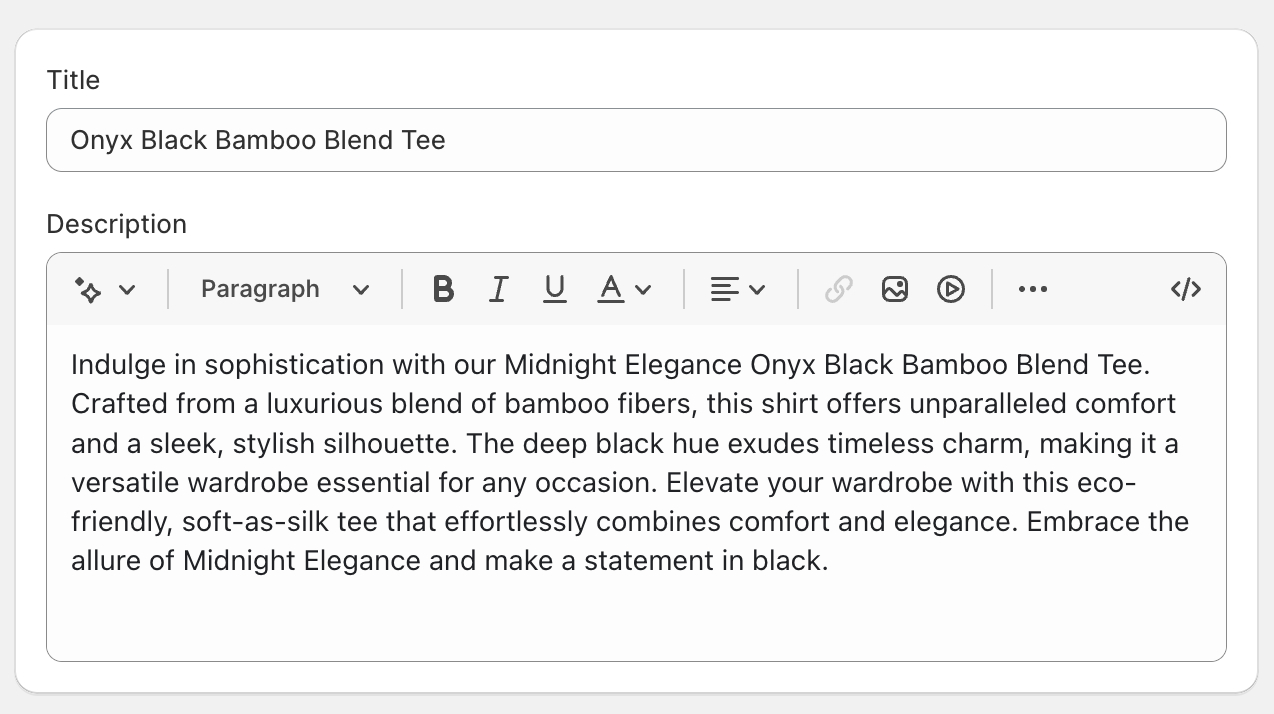Toggle bold formatting
The height and width of the screenshot is (714, 1274).
pos(442,289)
